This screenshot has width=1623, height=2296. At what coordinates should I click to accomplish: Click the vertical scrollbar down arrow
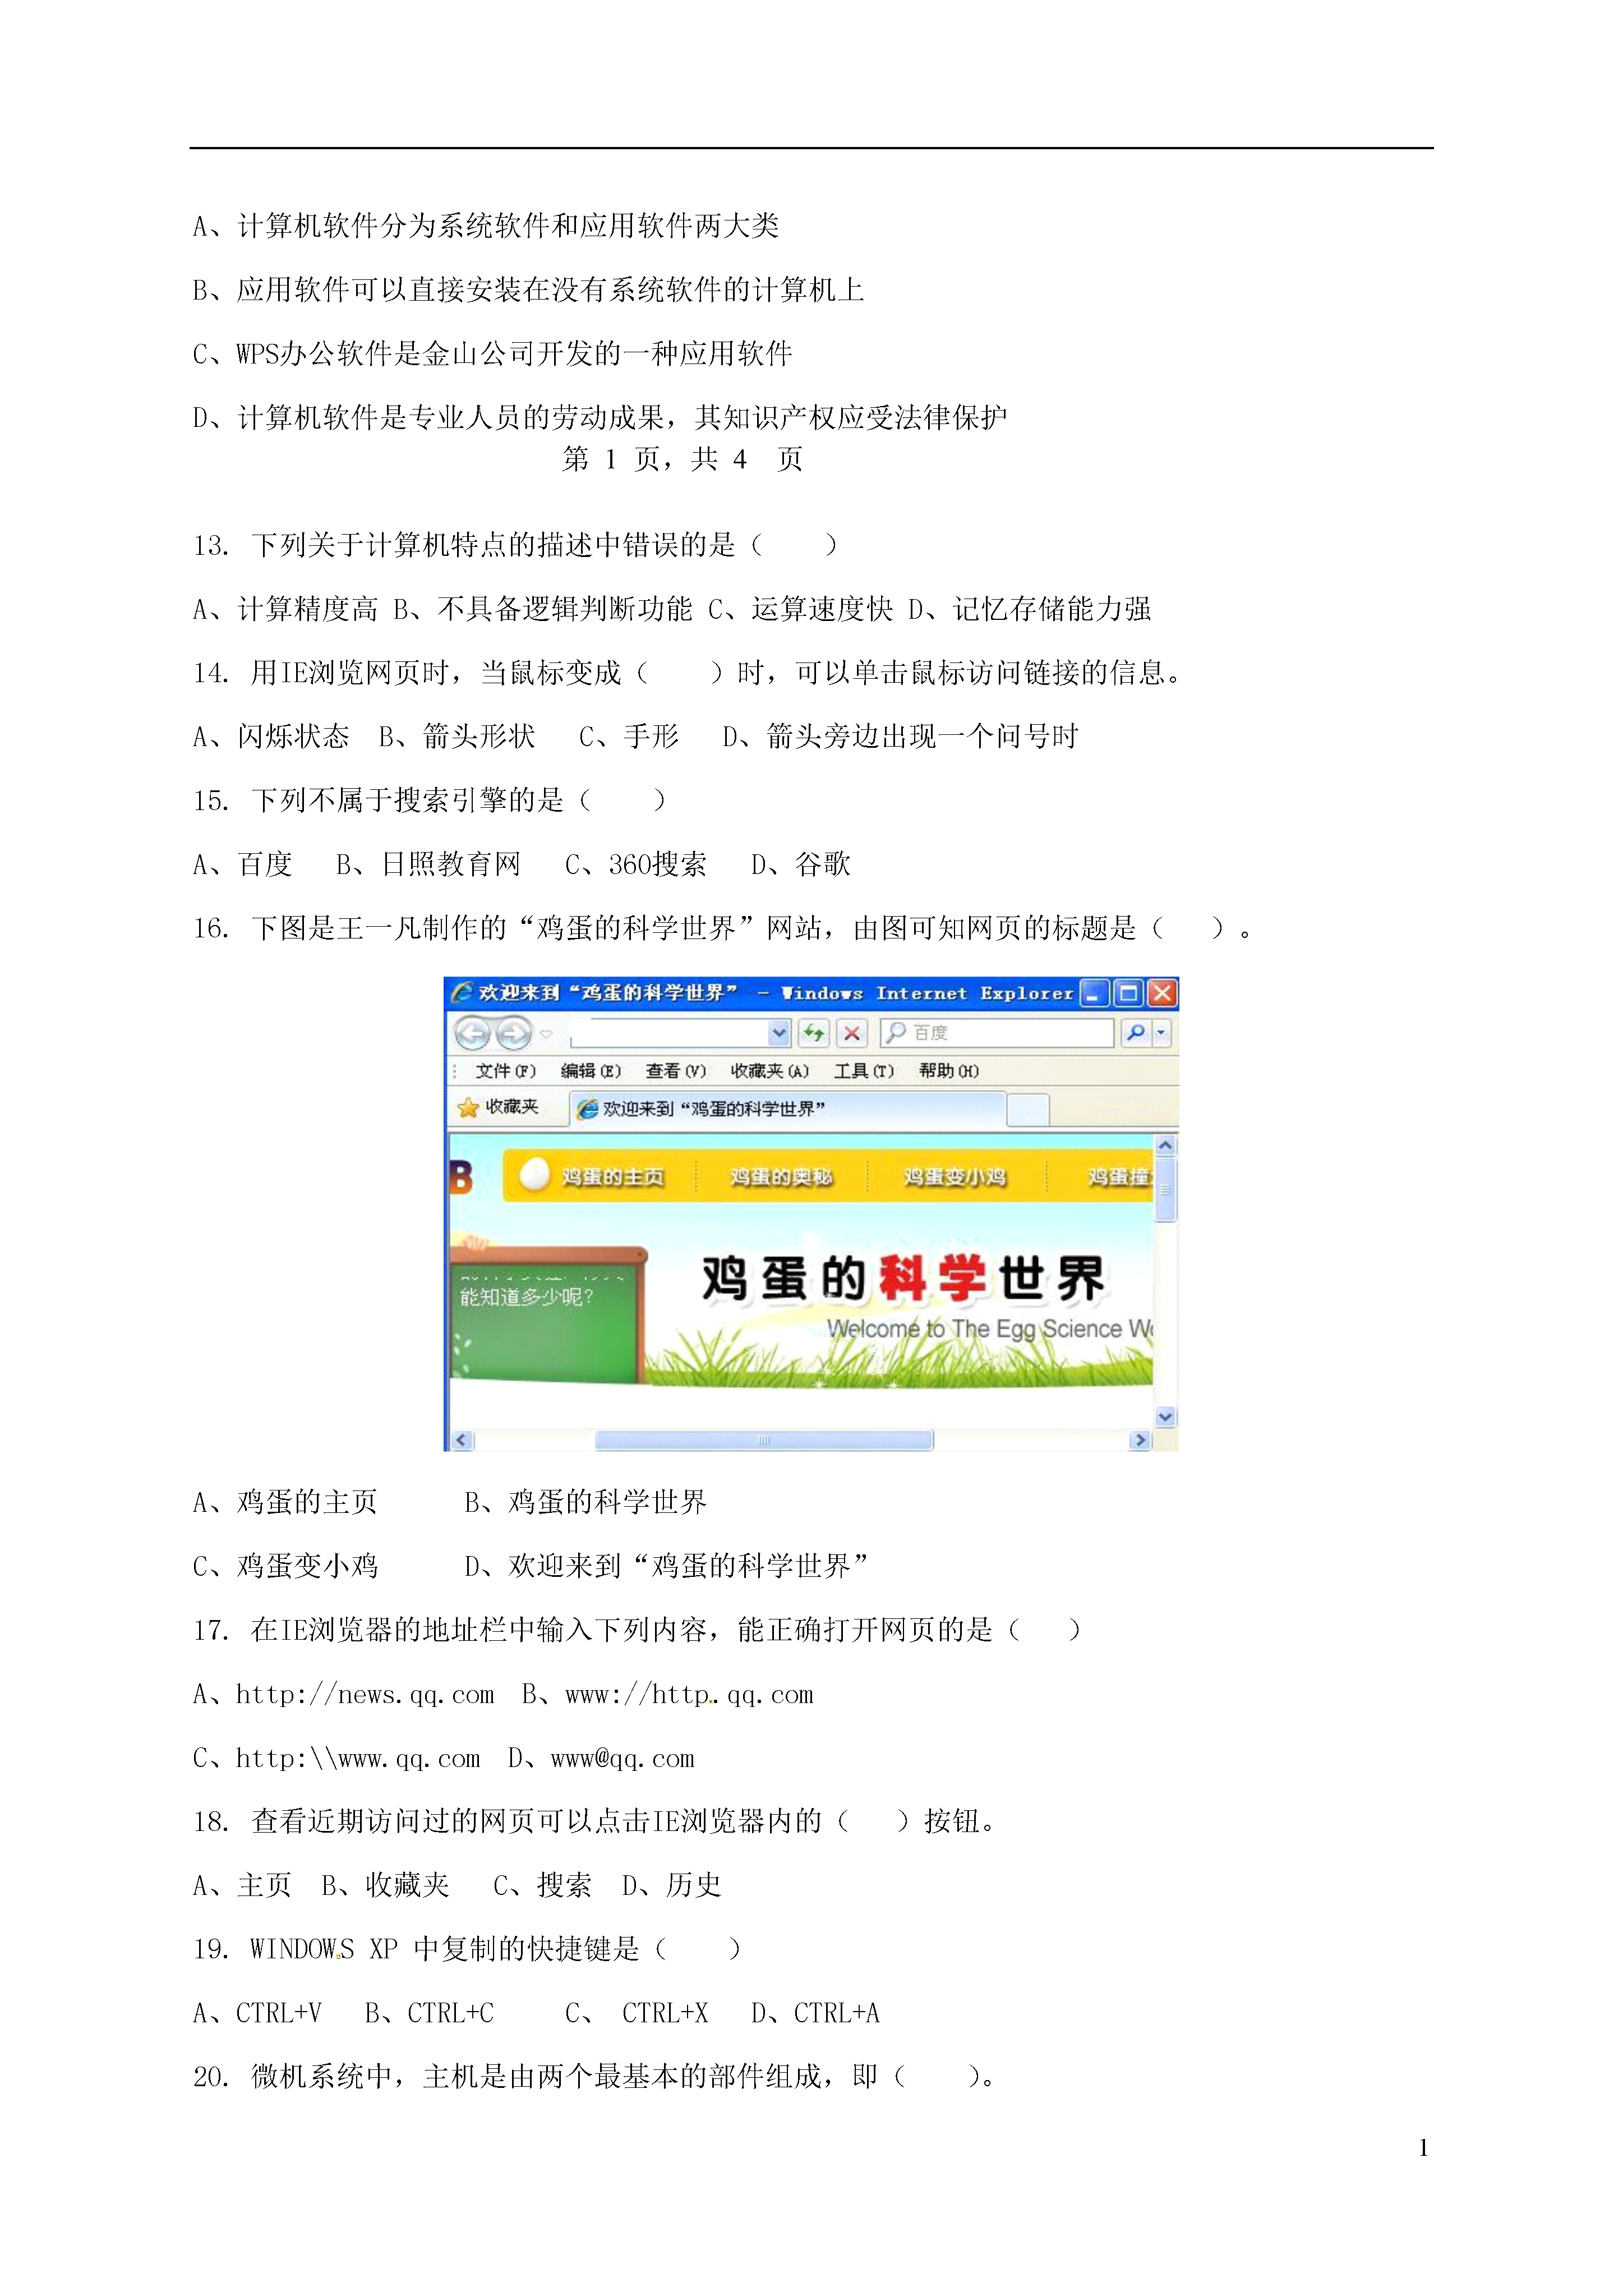[1165, 1416]
